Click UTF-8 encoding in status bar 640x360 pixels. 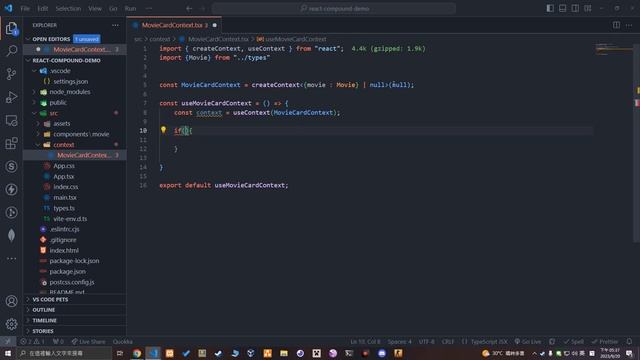point(427,341)
